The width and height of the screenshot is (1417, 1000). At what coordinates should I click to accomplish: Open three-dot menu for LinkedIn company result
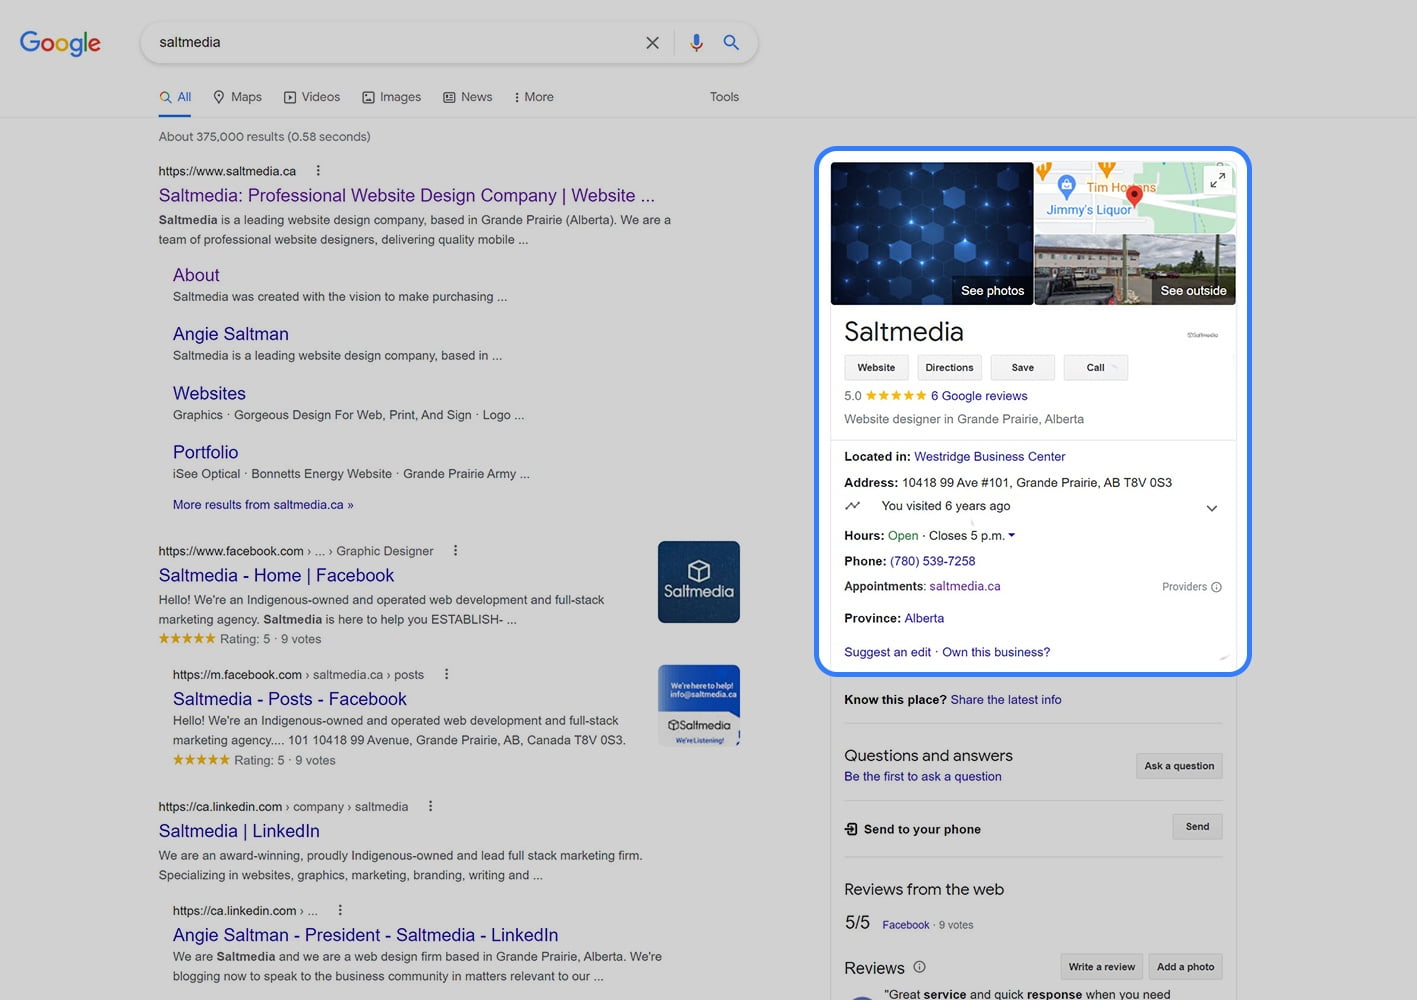pyautogui.click(x=430, y=807)
